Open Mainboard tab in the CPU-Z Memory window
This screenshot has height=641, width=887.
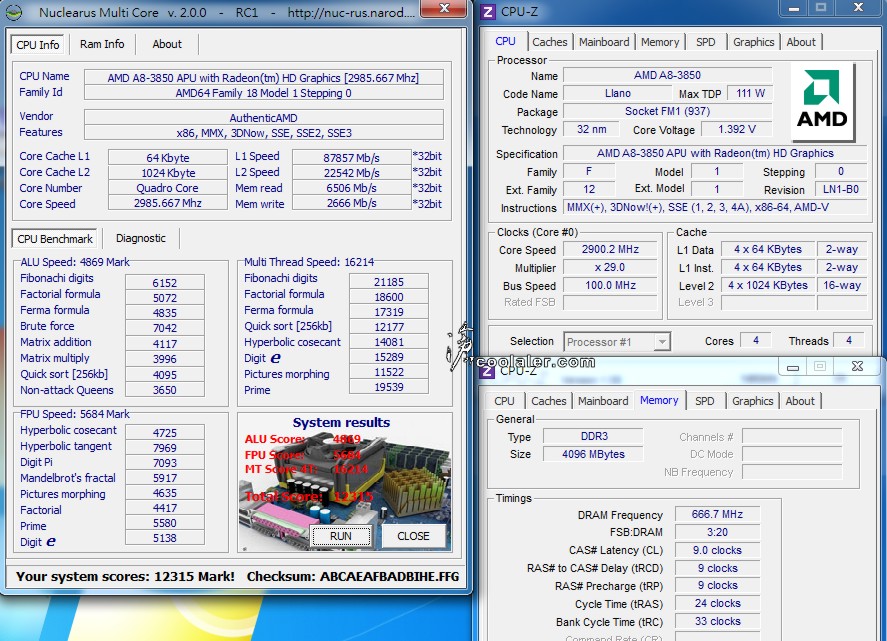click(603, 401)
